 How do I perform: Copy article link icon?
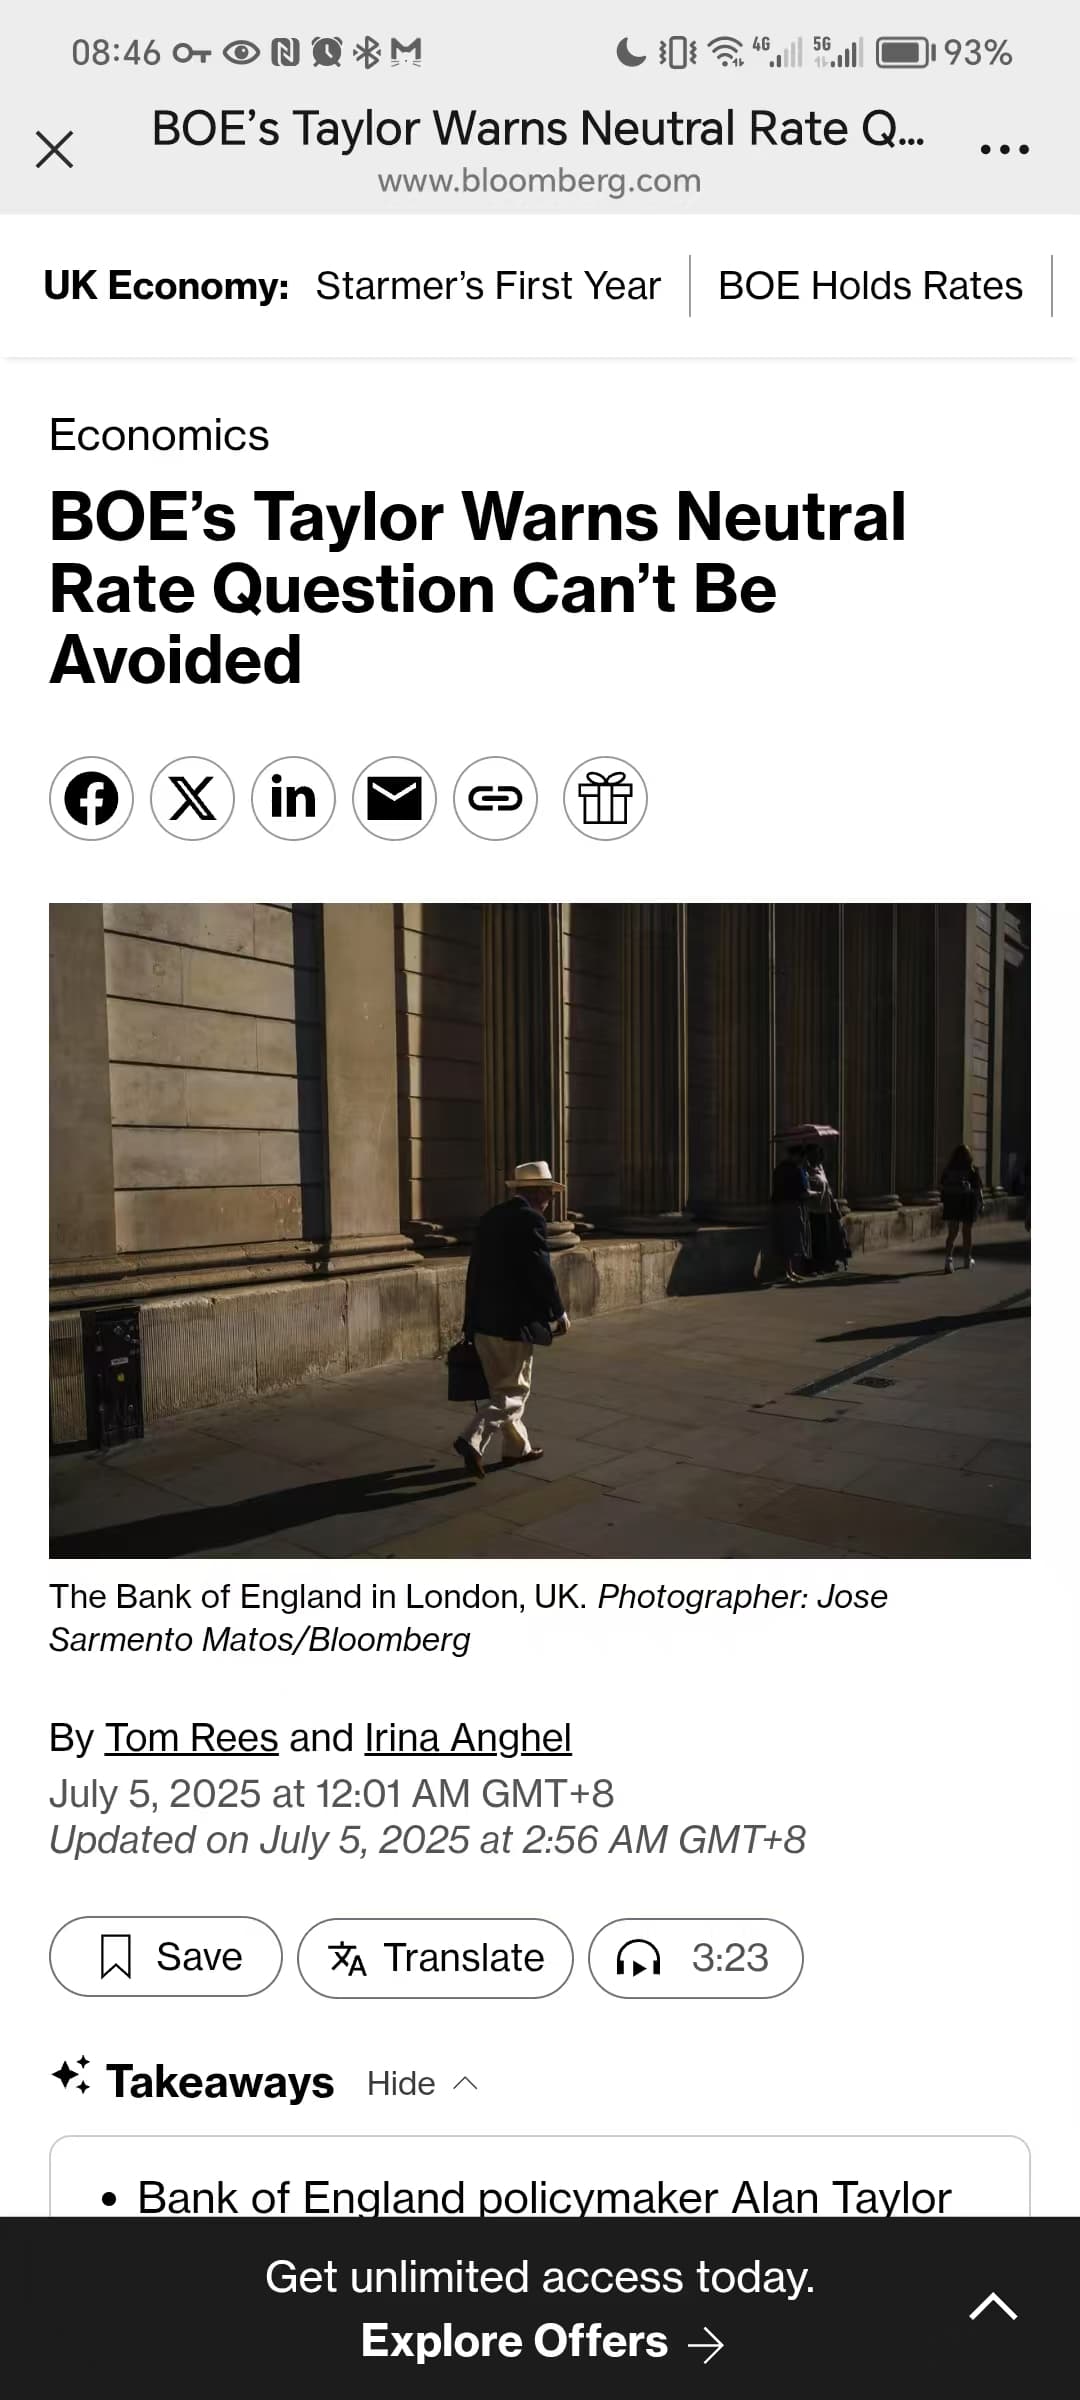click(495, 798)
